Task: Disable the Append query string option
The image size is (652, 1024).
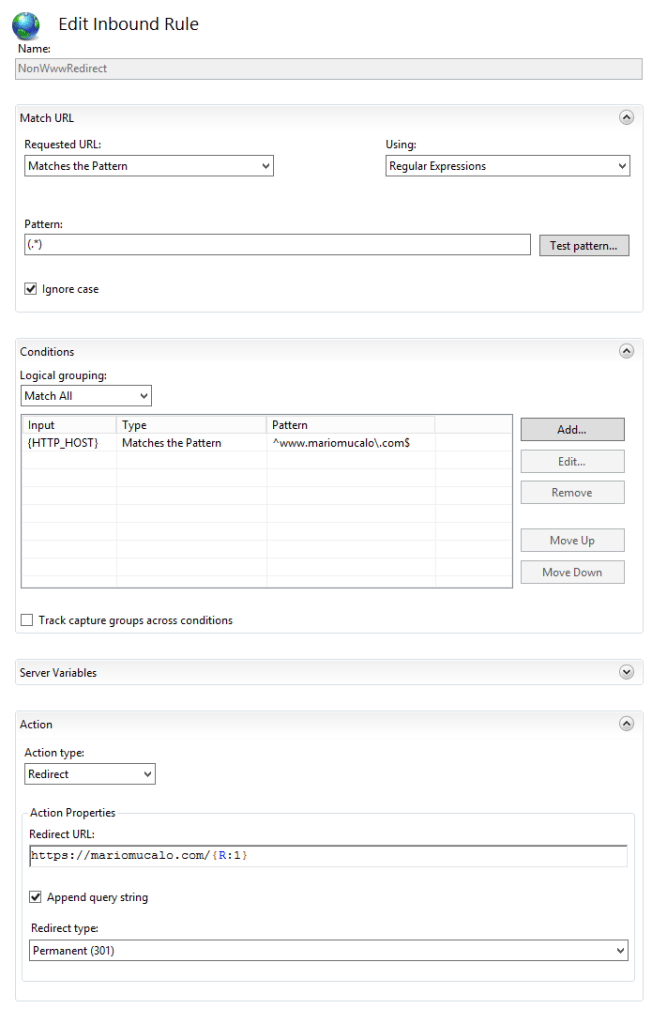Action: 35,897
